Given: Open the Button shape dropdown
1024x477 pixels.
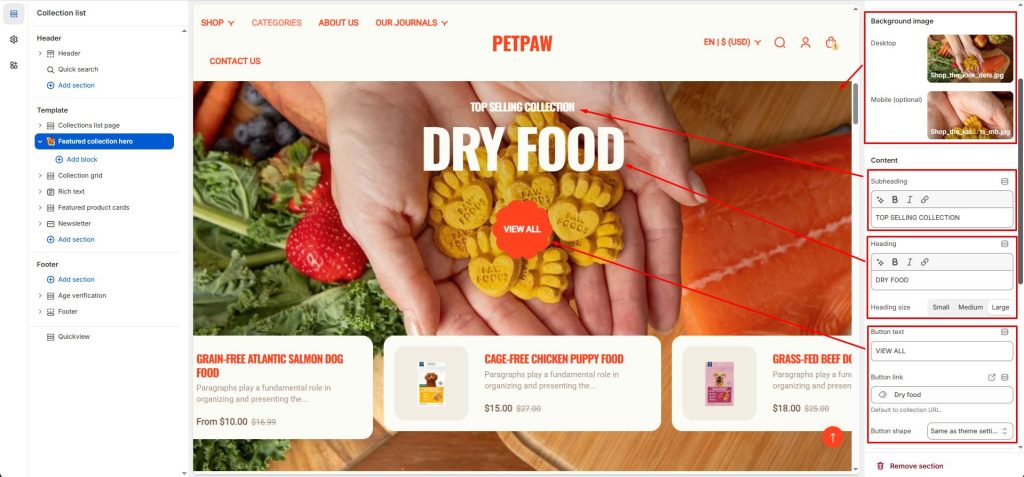Looking at the screenshot, I should click(x=970, y=431).
